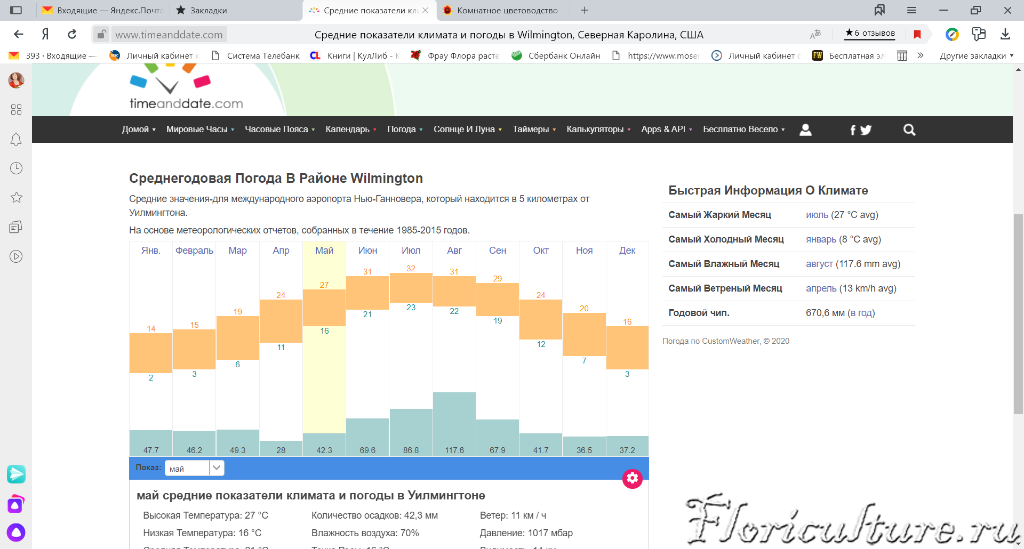Open notifications bell in browser sidebar

tap(16, 139)
